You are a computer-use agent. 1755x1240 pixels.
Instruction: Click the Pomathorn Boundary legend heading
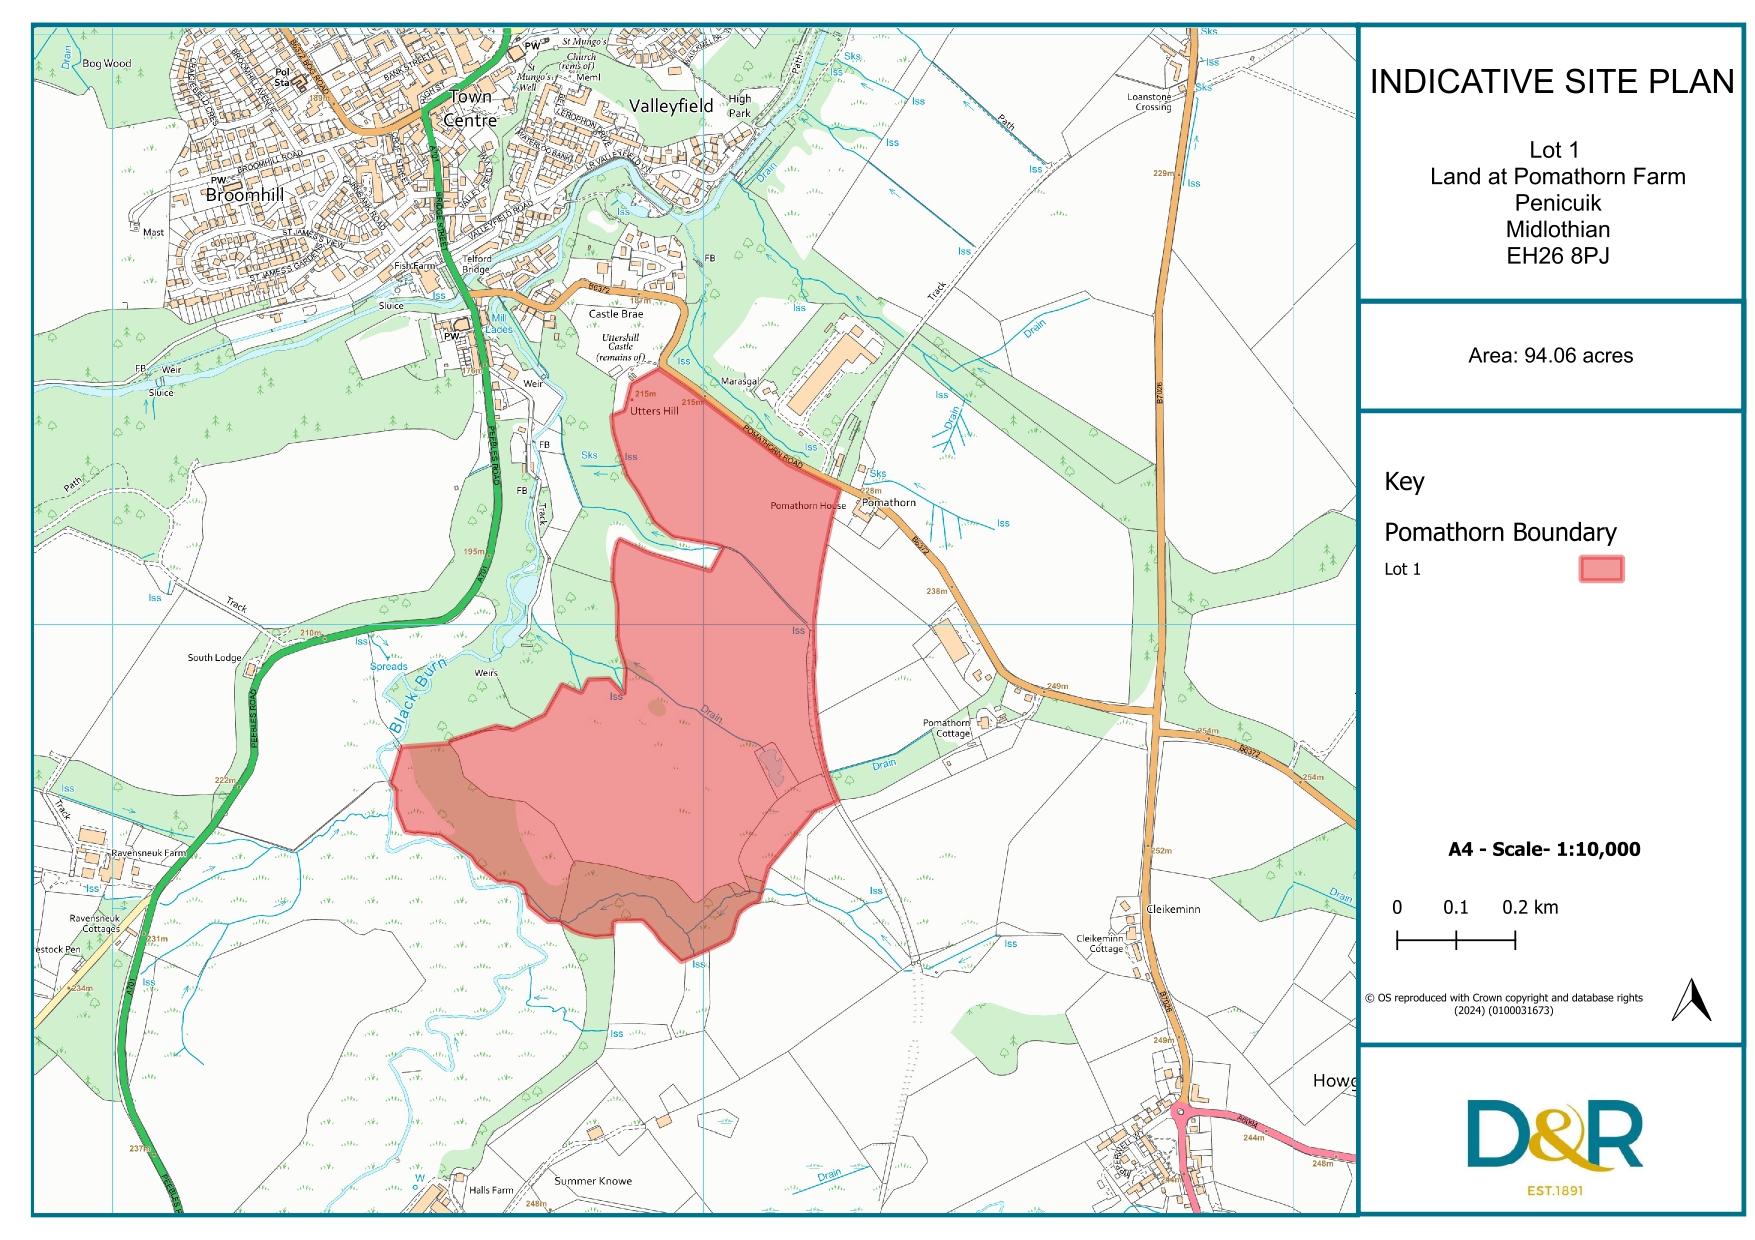point(1500,532)
